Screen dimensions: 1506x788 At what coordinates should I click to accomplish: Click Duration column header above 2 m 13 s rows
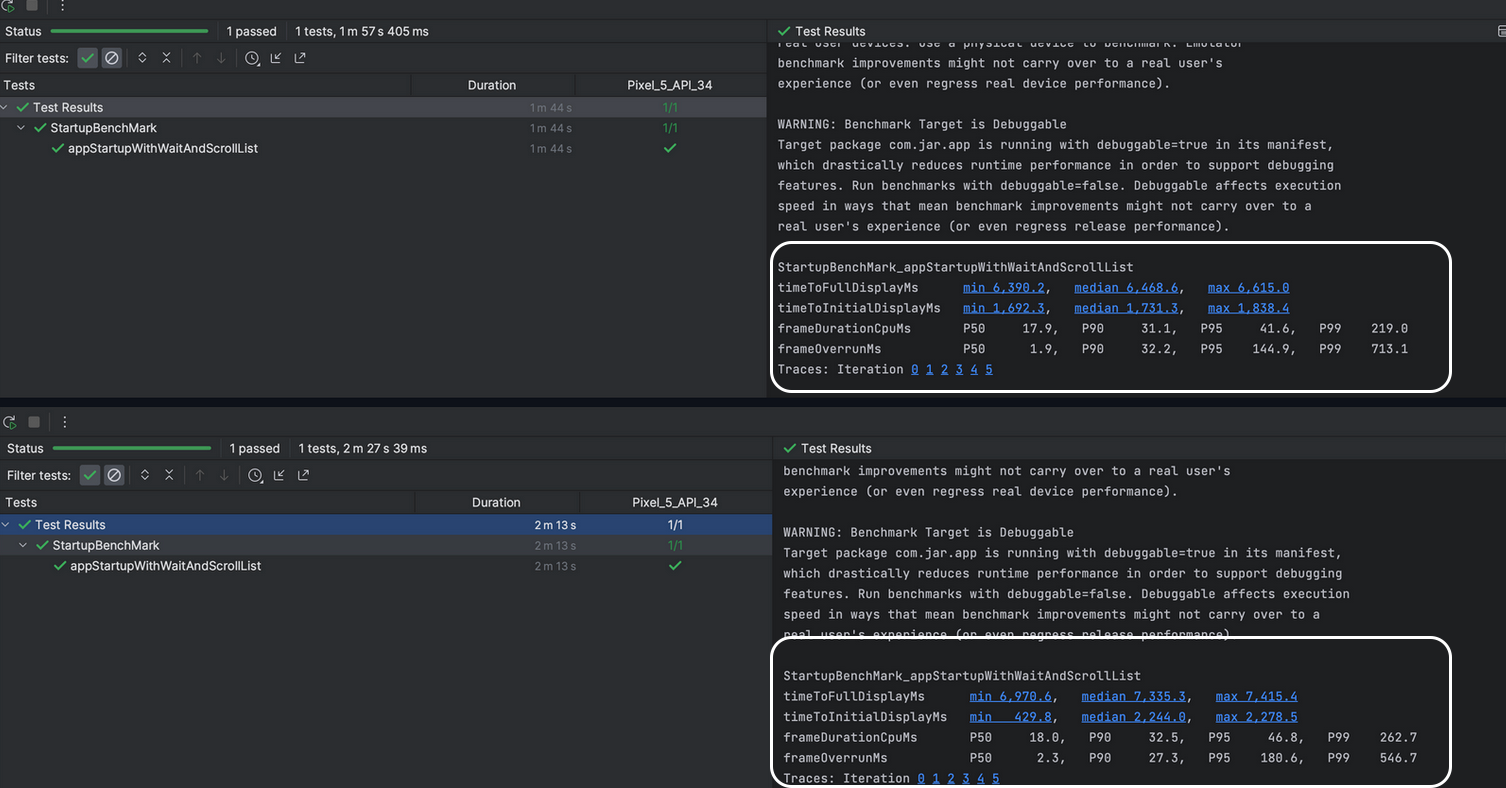(496, 502)
